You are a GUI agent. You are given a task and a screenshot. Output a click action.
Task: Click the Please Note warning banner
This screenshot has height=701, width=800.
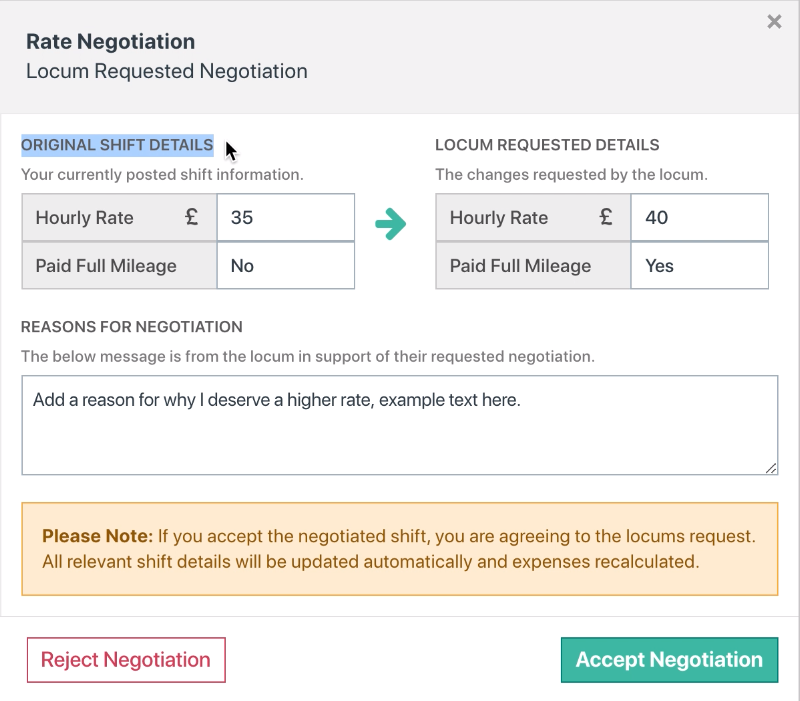(x=399, y=549)
